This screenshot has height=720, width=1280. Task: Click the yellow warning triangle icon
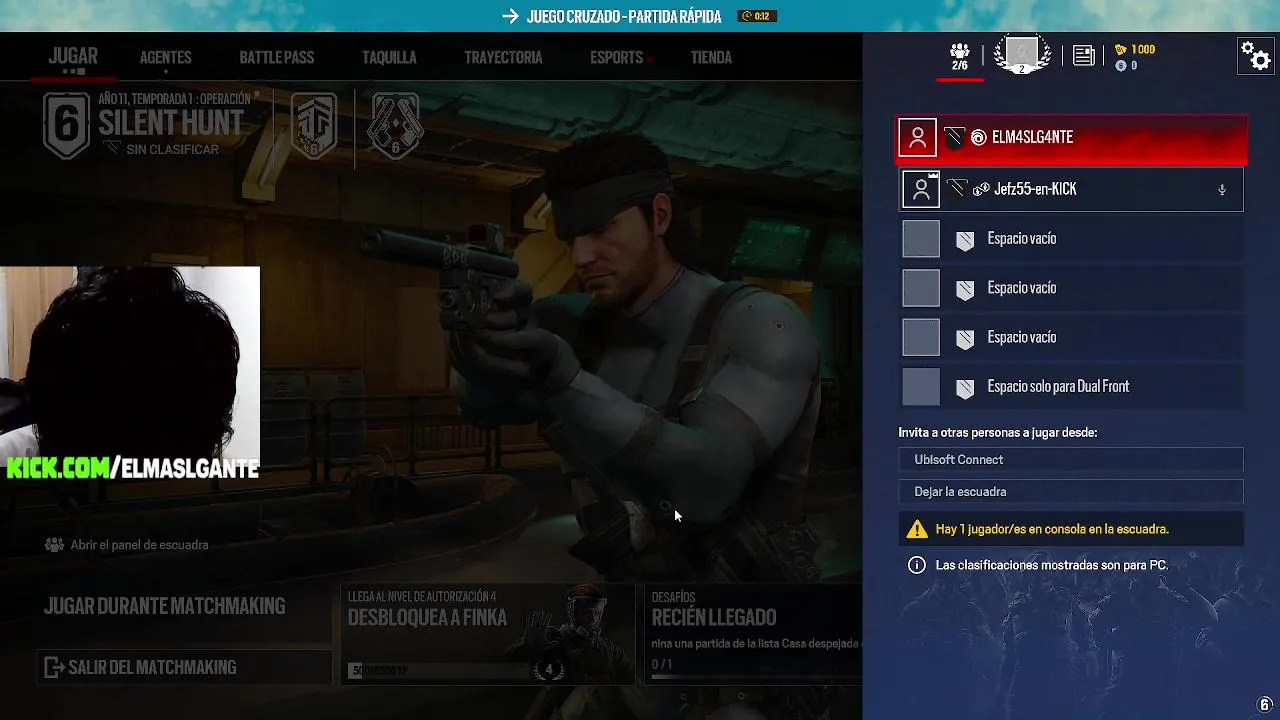917,529
